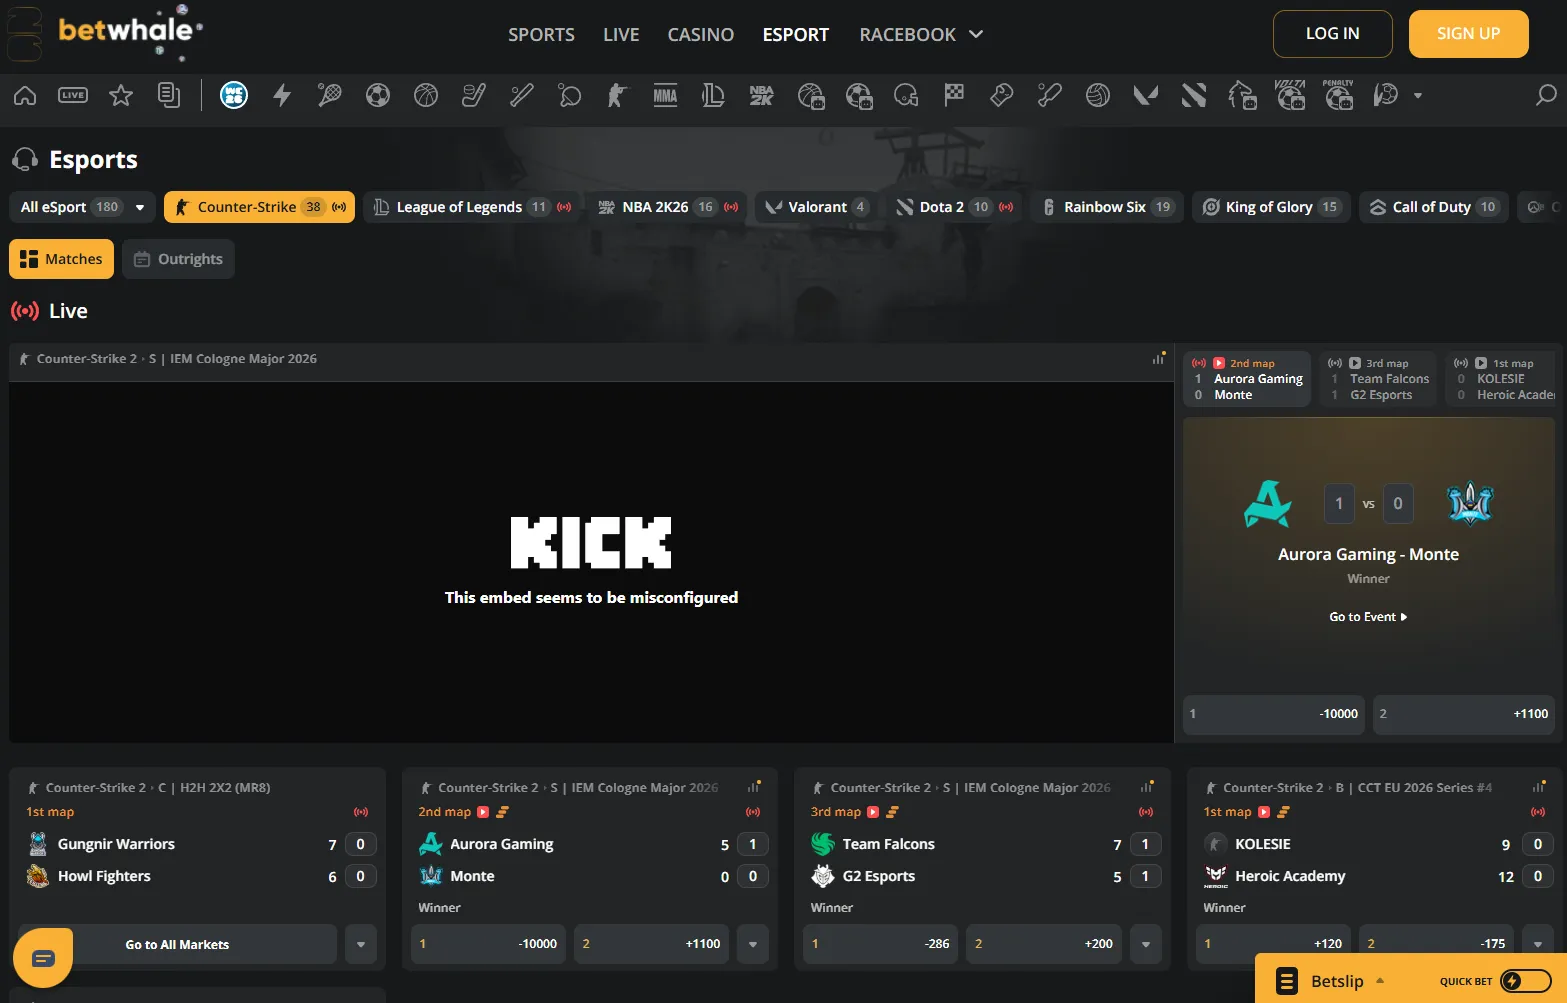
Task: Click Go to All Markets button
Action: [x=177, y=944]
